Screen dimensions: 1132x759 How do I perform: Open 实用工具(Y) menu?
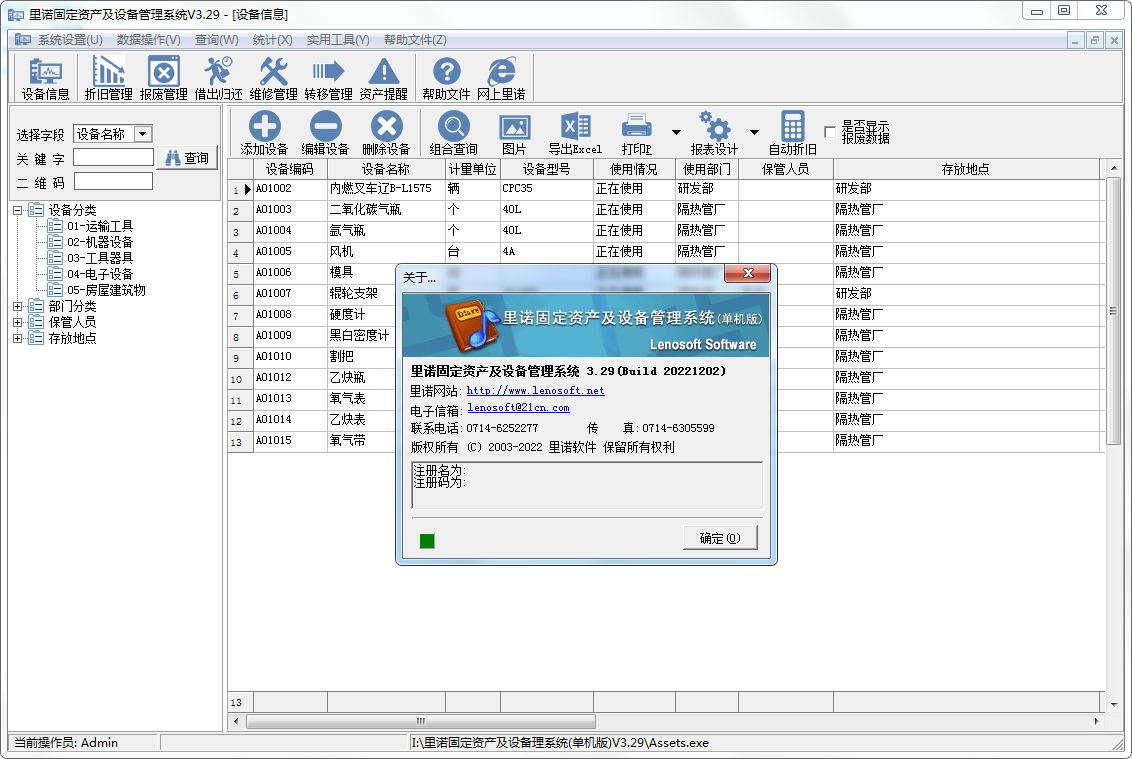pyautogui.click(x=338, y=40)
